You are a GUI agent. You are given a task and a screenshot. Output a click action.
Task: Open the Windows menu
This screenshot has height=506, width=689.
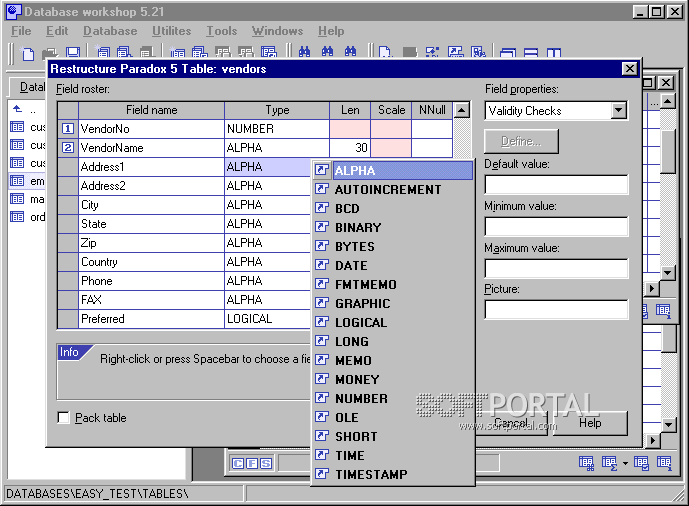click(x=277, y=31)
